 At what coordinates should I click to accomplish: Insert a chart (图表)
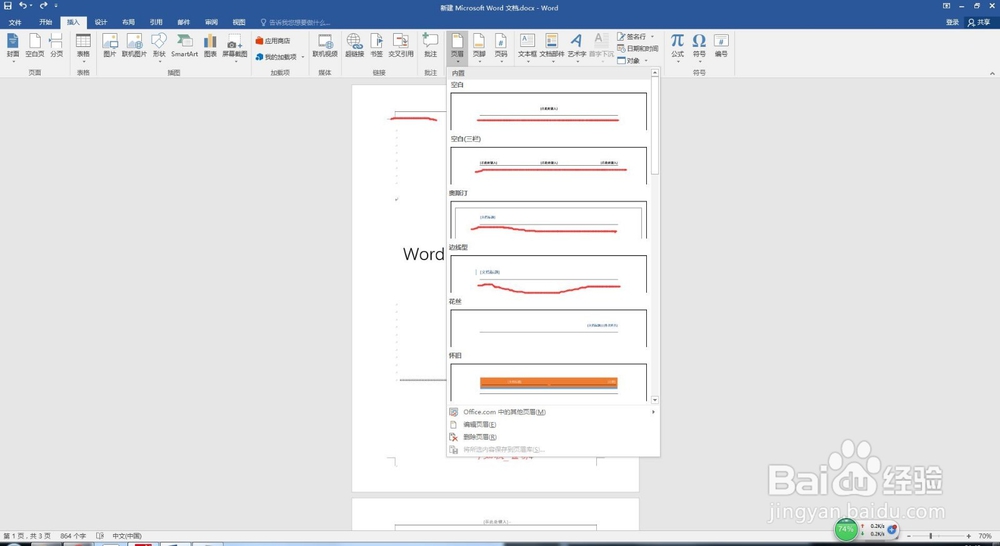(x=210, y=46)
